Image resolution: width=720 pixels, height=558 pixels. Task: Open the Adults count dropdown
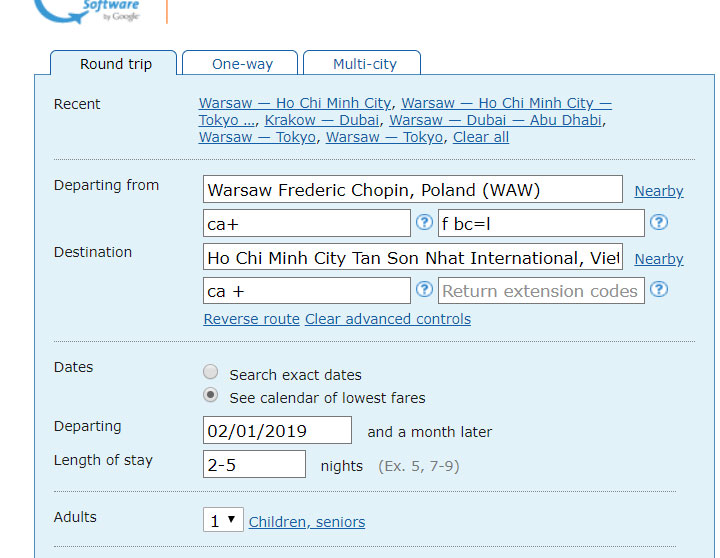coord(223,520)
